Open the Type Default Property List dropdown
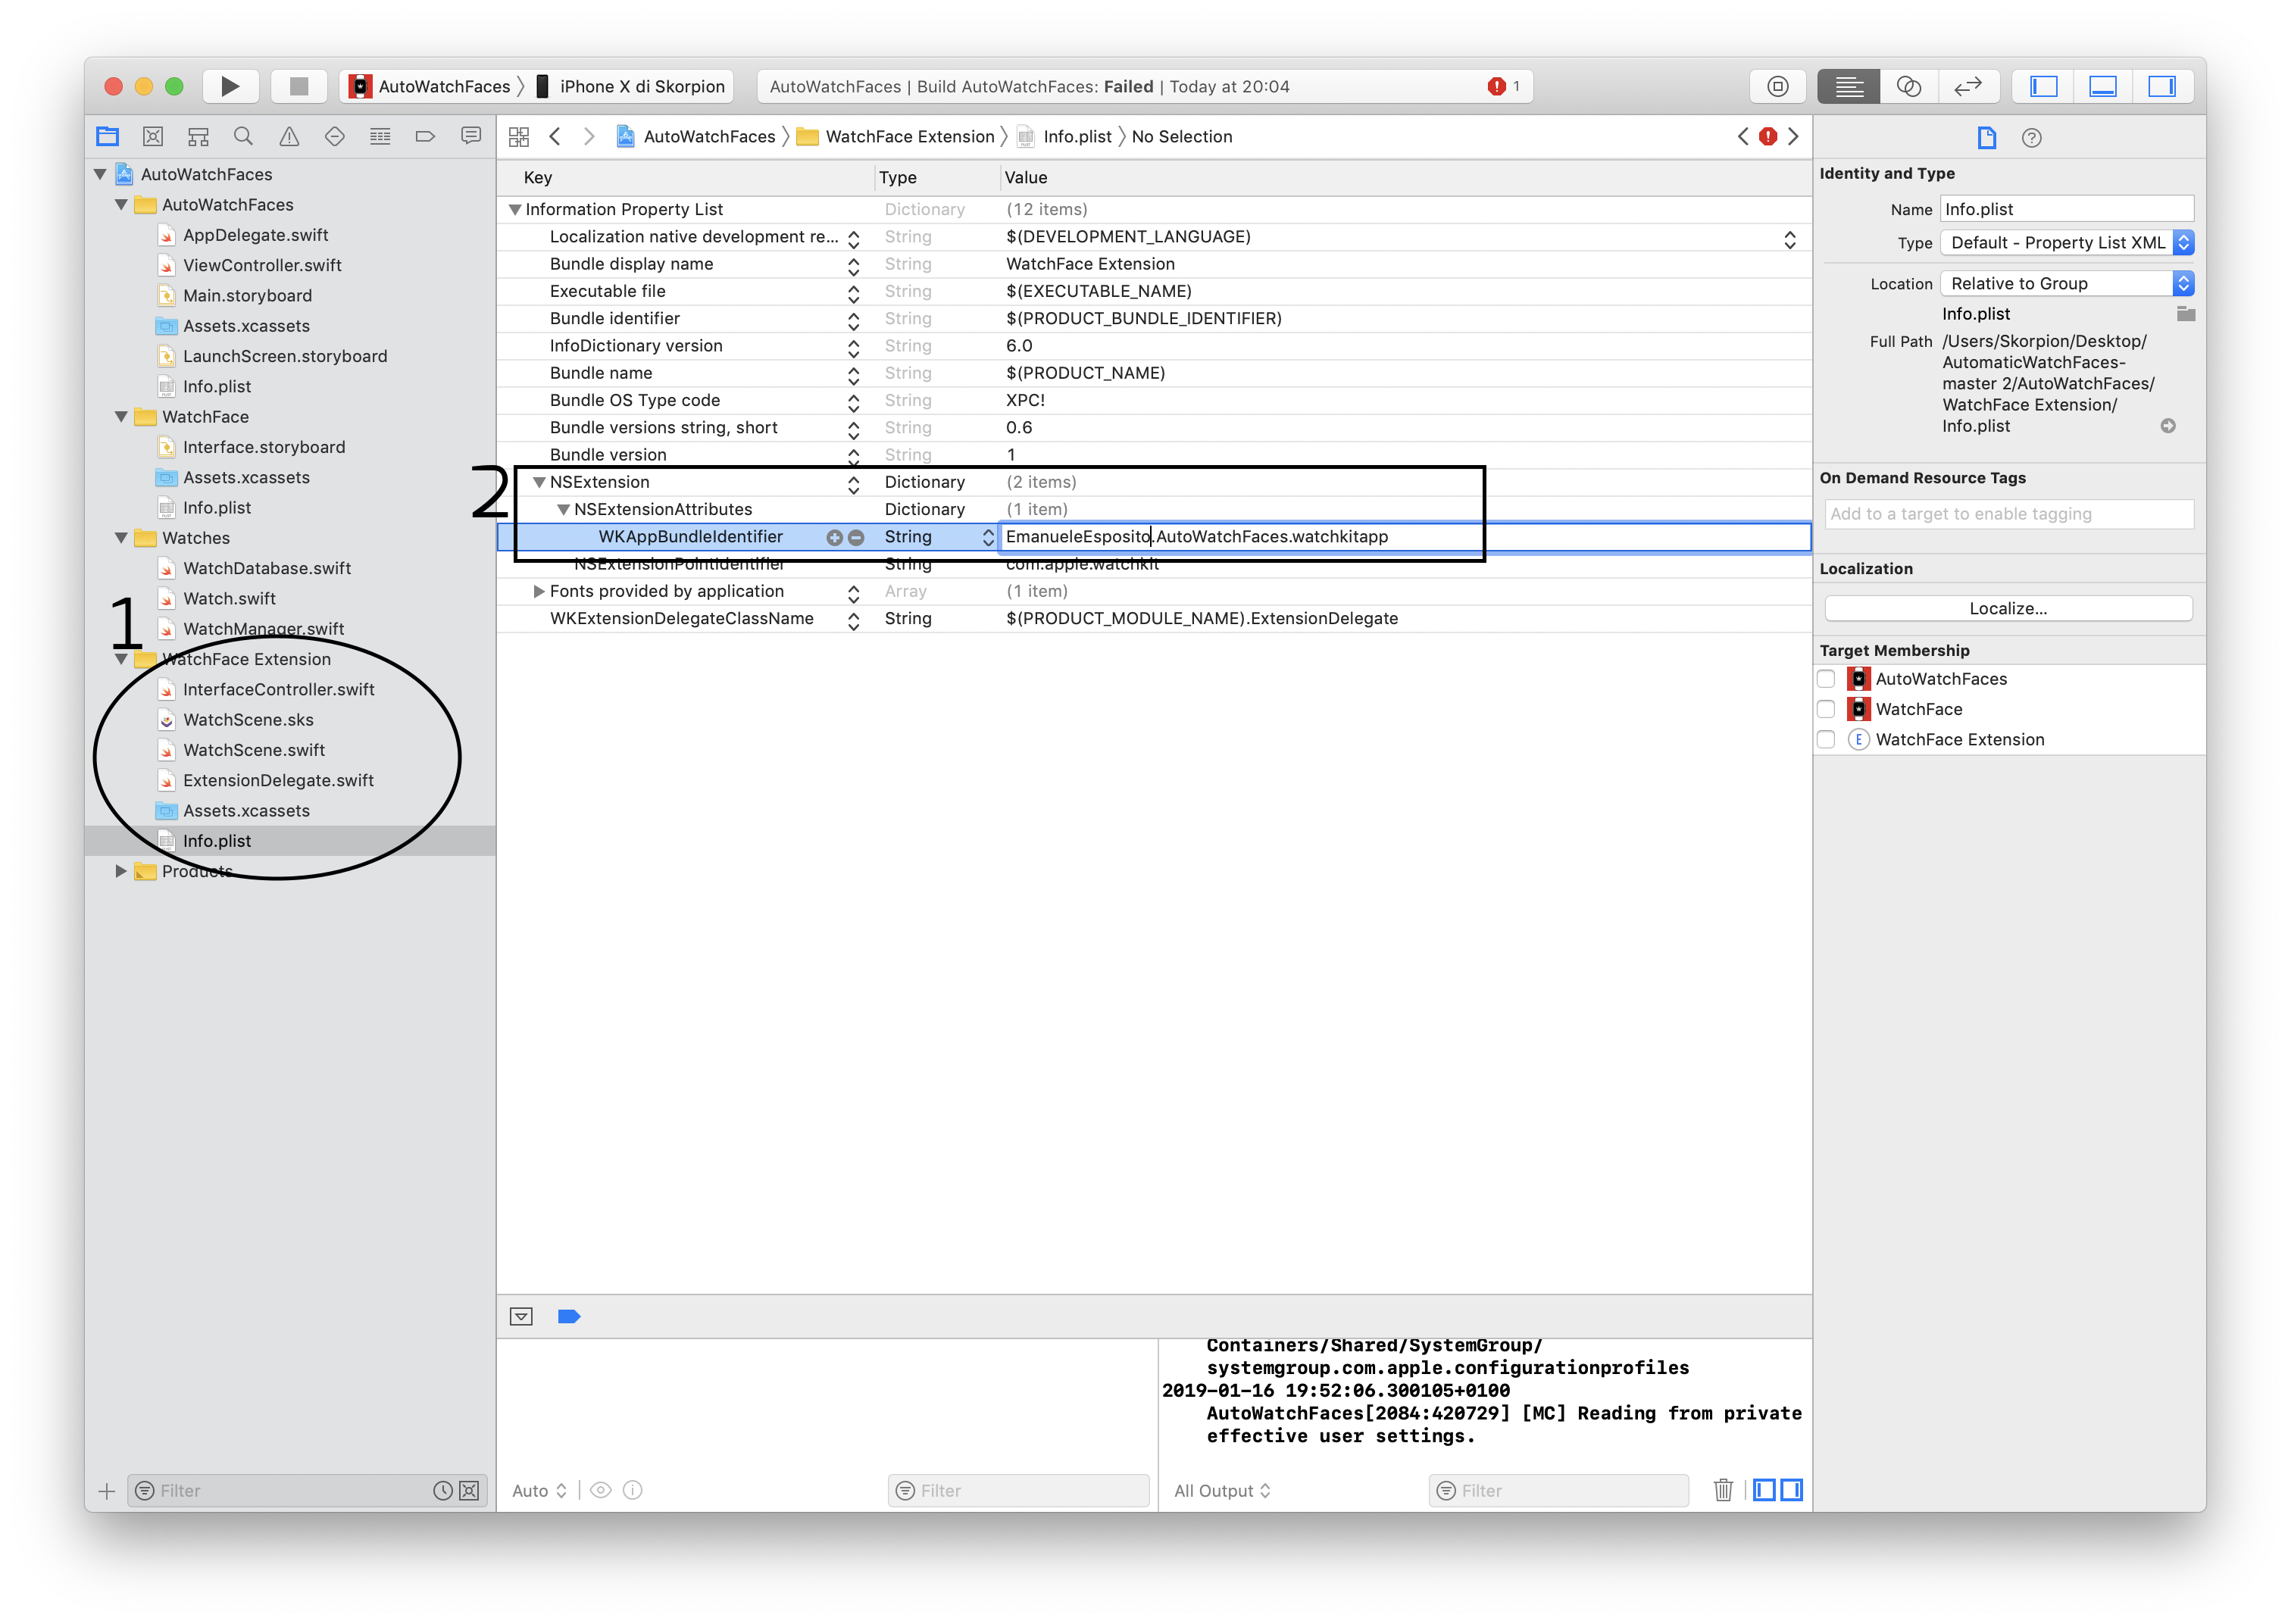 pyautogui.click(x=2066, y=242)
